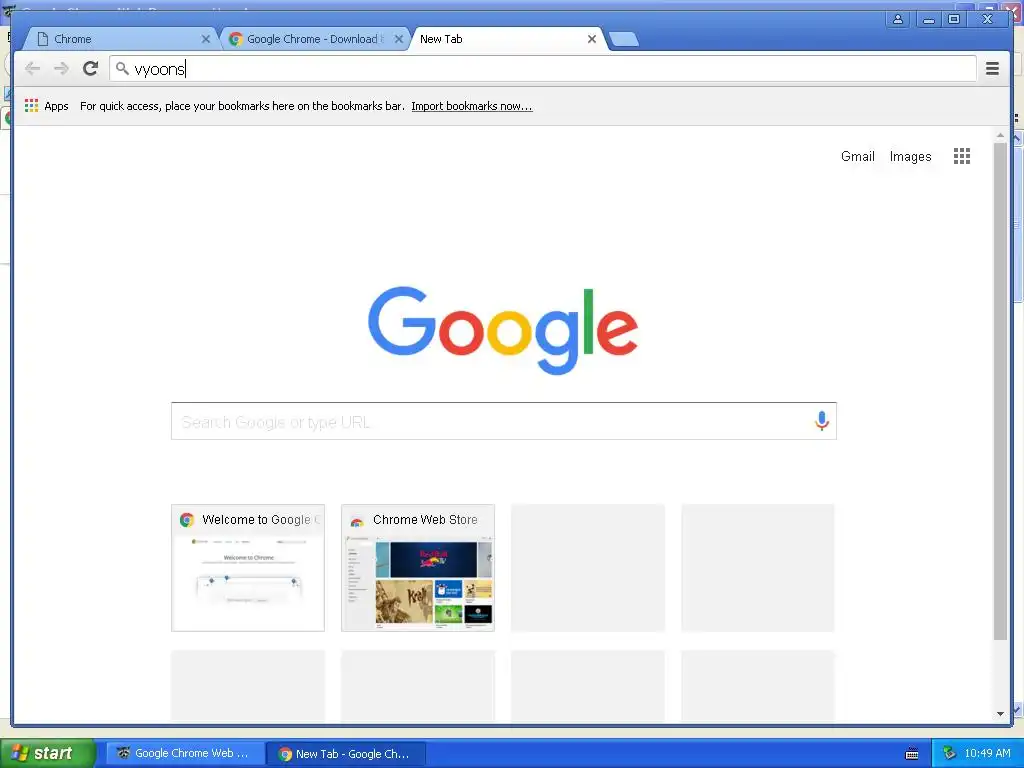Viewport: 1024px width, 768px height.
Task: Click the Google logo
Action: [503, 330]
